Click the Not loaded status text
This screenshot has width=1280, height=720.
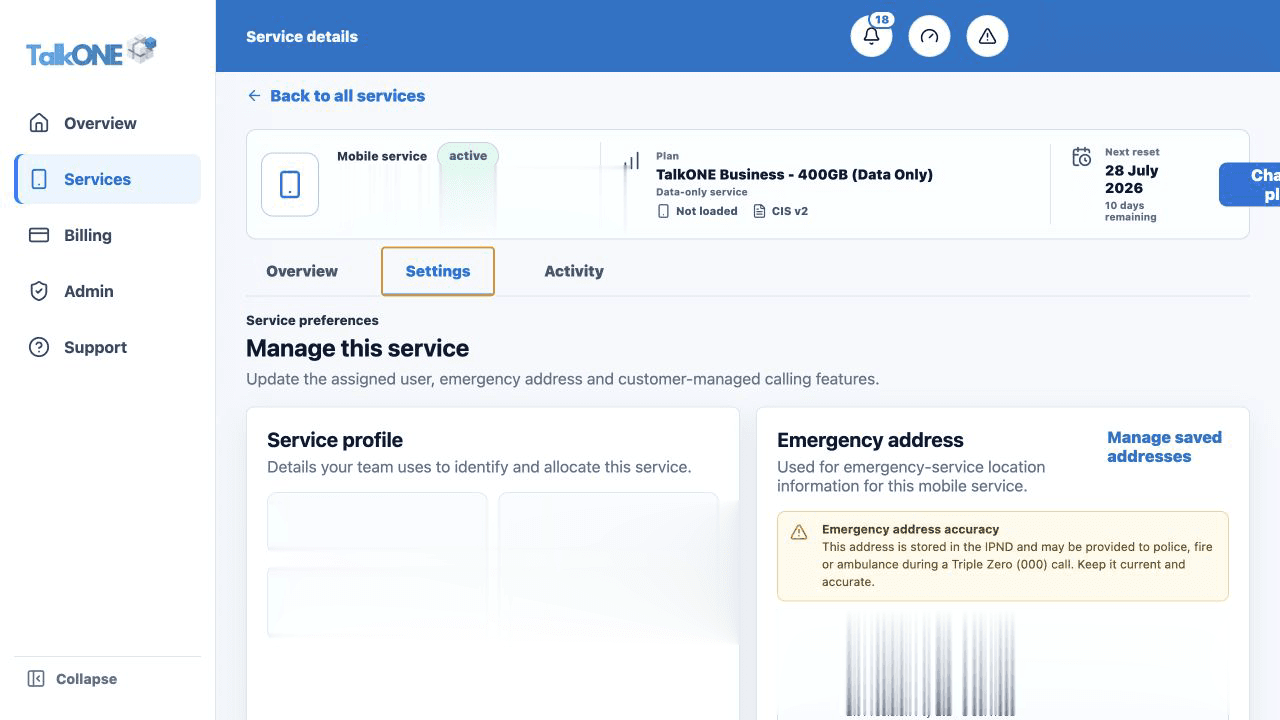tap(707, 211)
